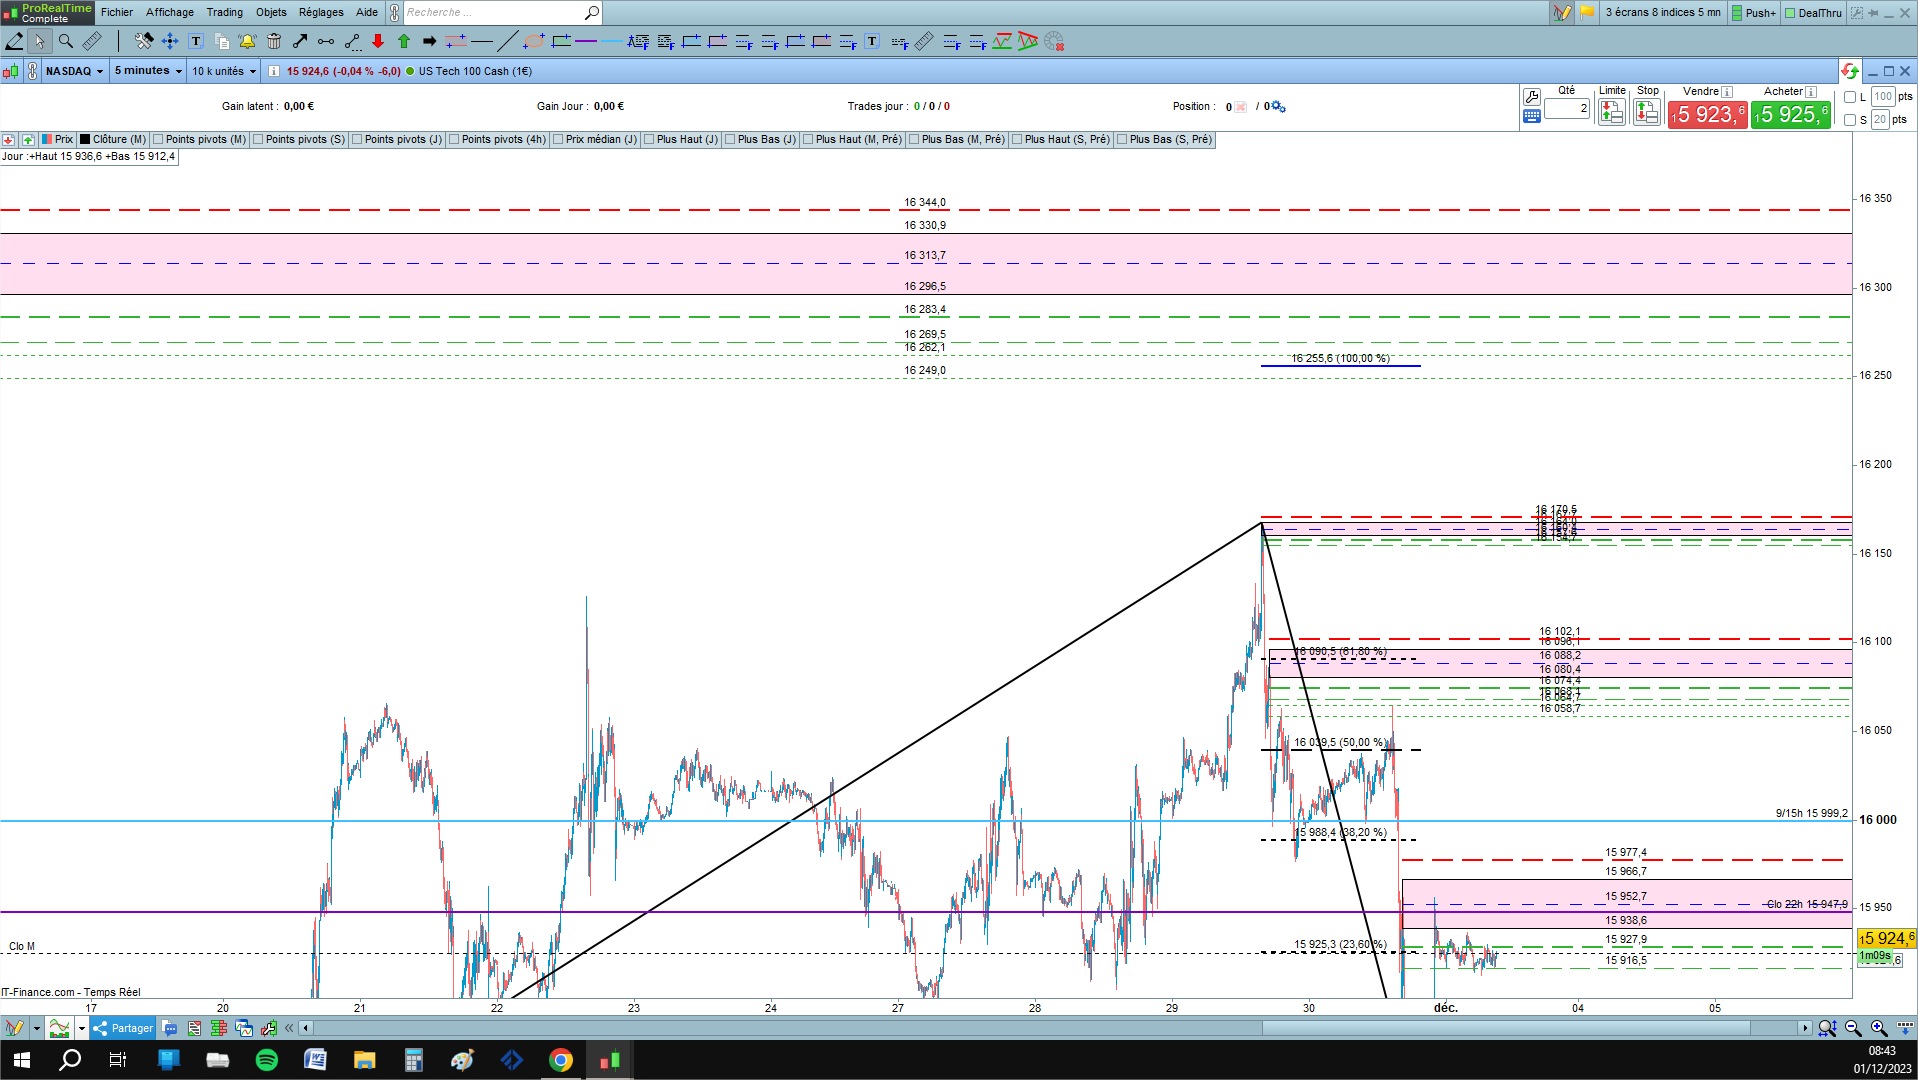This screenshot has height=1080, width=1918.
Task: Click the trash can delete objects icon
Action: coord(274,41)
